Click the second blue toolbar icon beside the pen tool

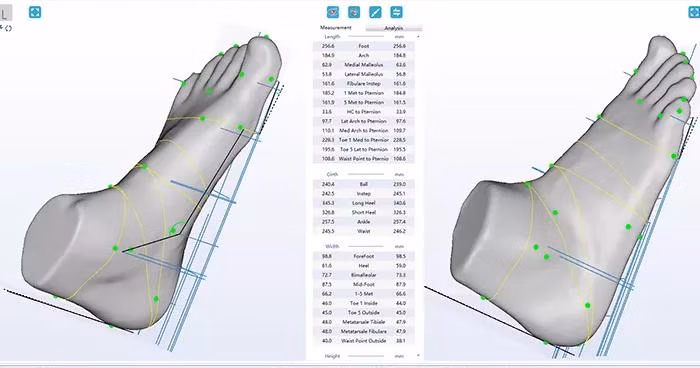(x=354, y=12)
